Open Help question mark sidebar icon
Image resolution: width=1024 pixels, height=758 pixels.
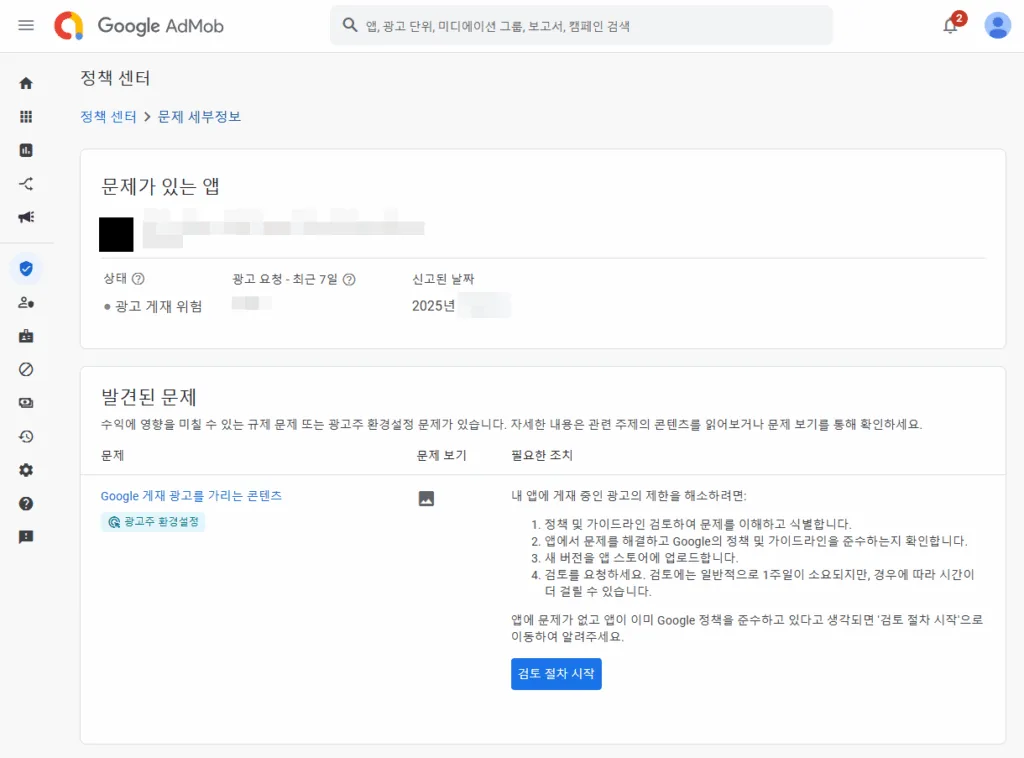point(26,503)
